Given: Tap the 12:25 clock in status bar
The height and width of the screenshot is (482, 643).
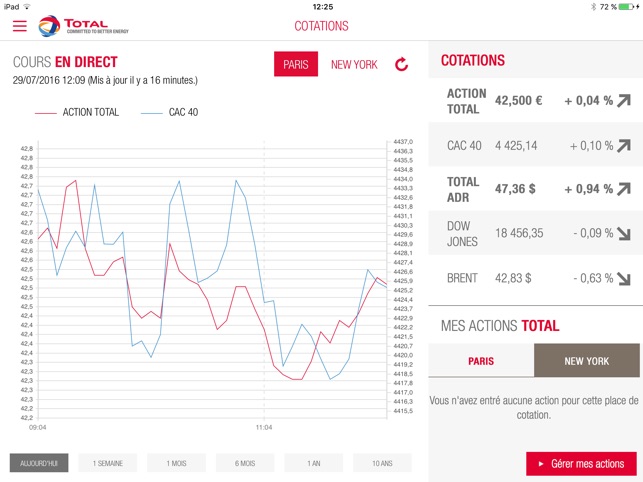Looking at the screenshot, I should click(x=323, y=7).
